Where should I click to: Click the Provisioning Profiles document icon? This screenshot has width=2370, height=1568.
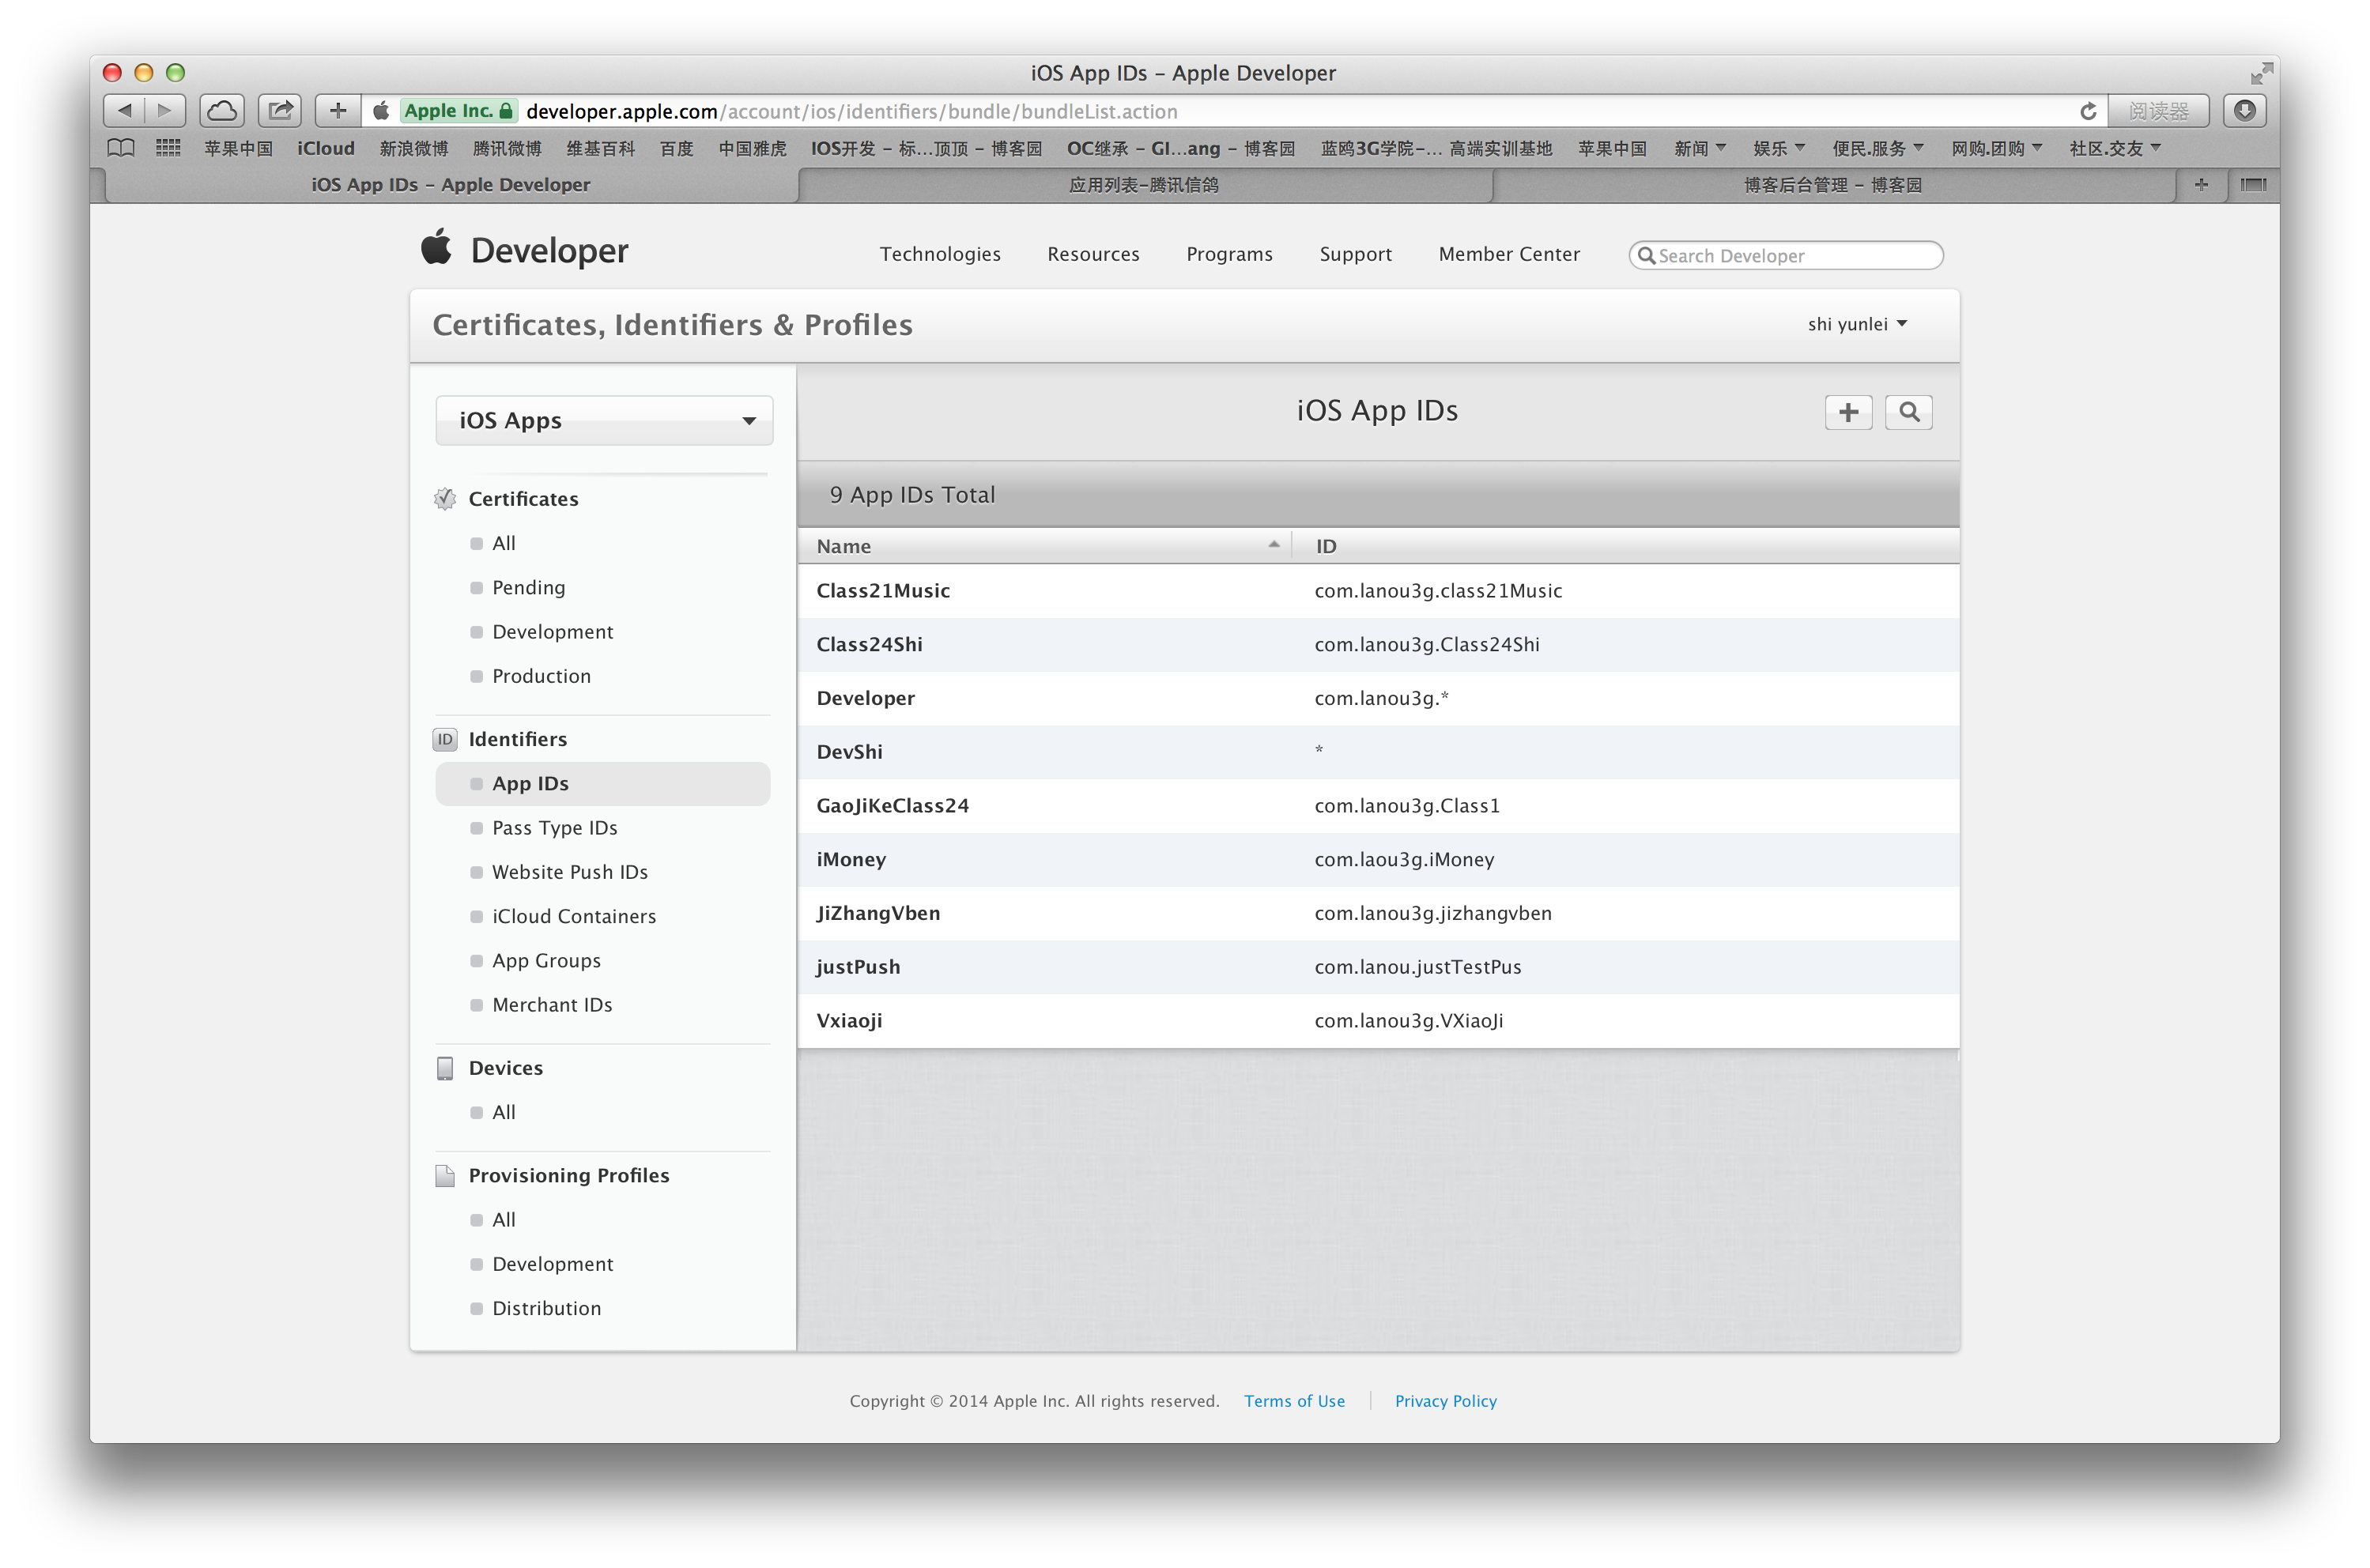(x=445, y=1175)
